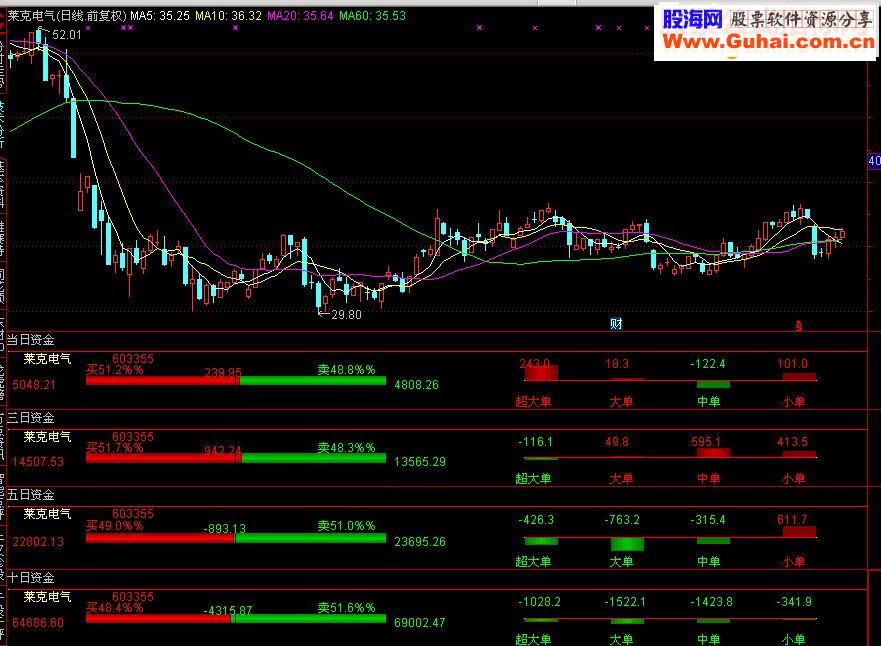Click the MA20: 35.64 indicator label
Screen dimensions: 881x646
point(300,16)
